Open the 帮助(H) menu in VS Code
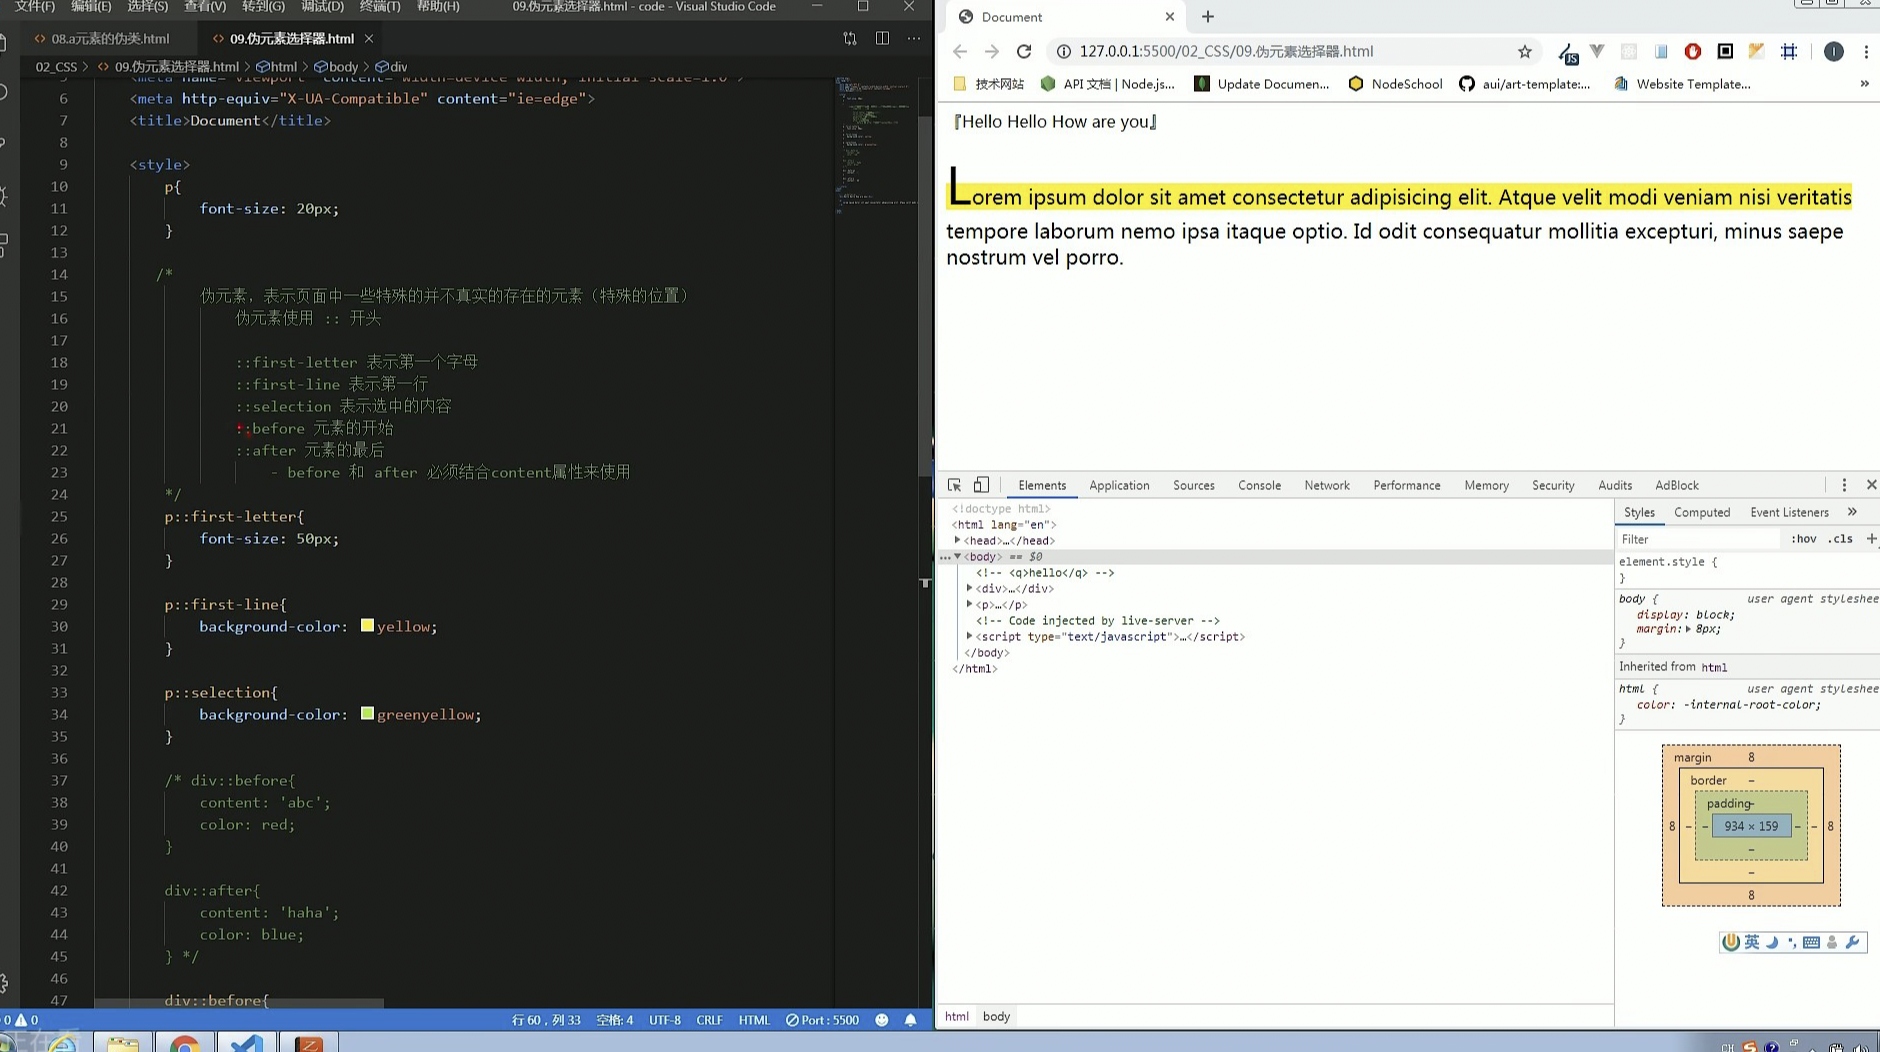The image size is (1880, 1052). coord(438,6)
